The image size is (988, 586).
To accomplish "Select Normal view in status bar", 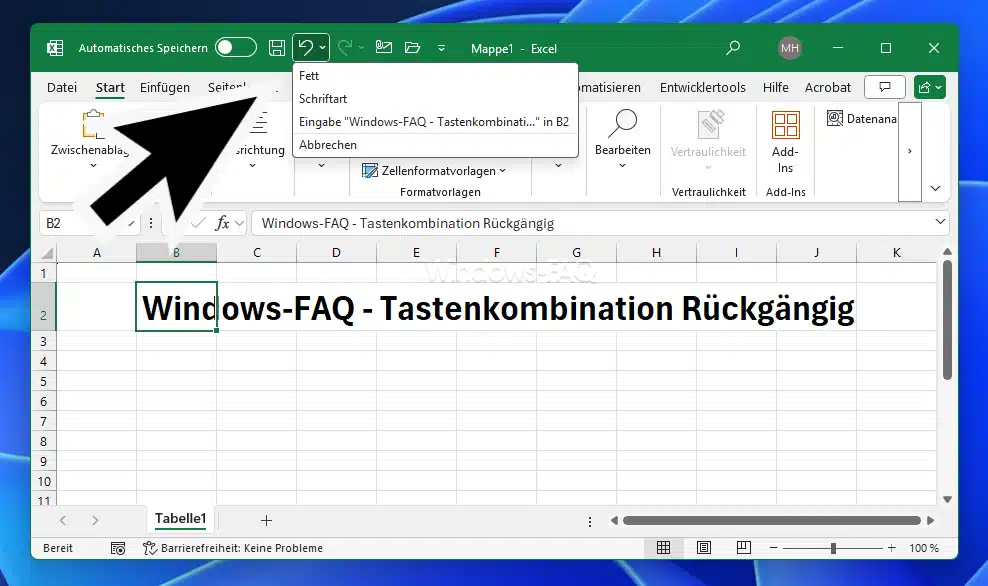I will click(663, 548).
